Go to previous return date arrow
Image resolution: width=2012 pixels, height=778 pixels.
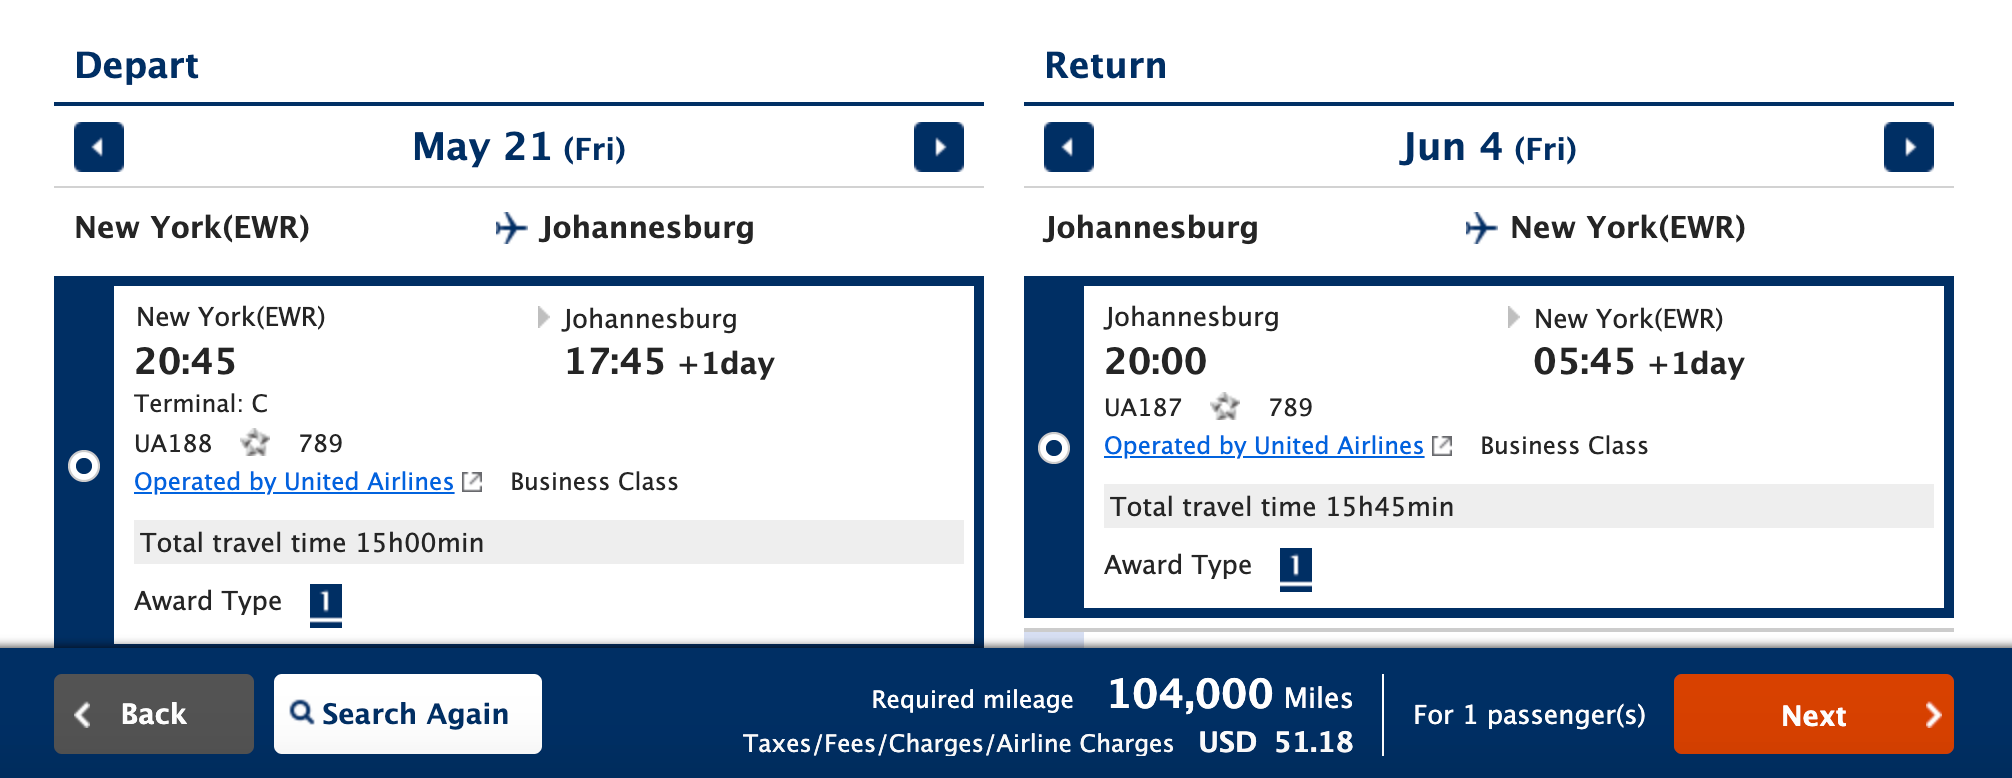pyautogui.click(x=1068, y=147)
